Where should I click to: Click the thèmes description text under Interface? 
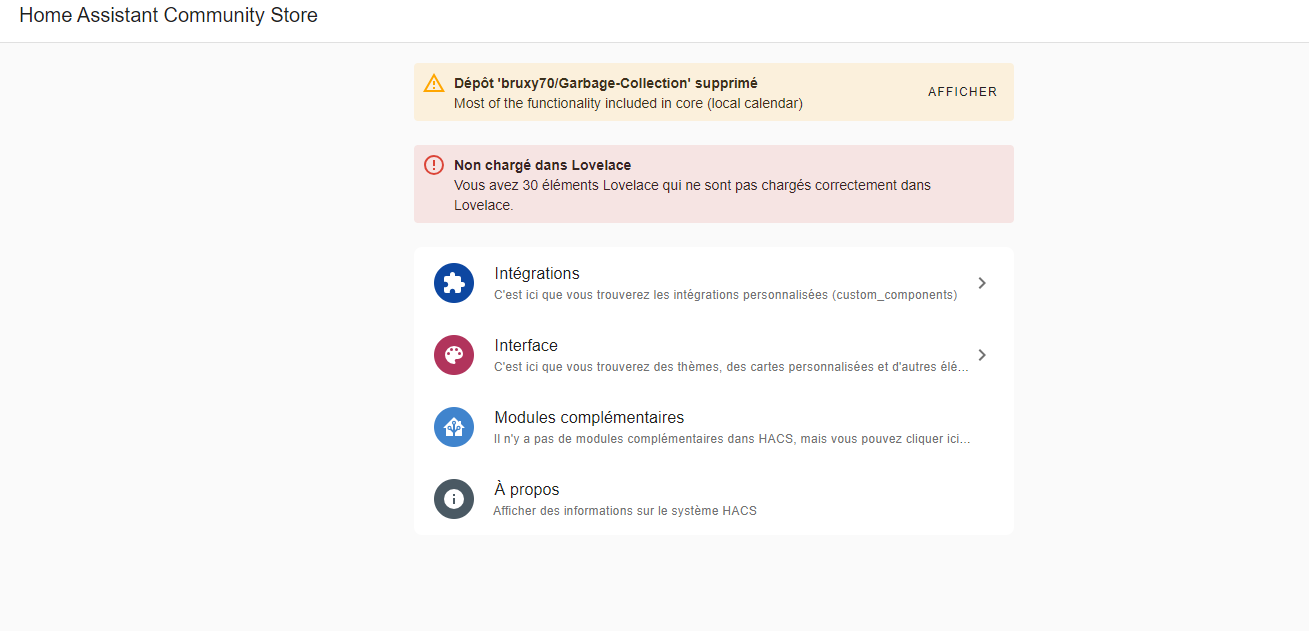tap(731, 367)
